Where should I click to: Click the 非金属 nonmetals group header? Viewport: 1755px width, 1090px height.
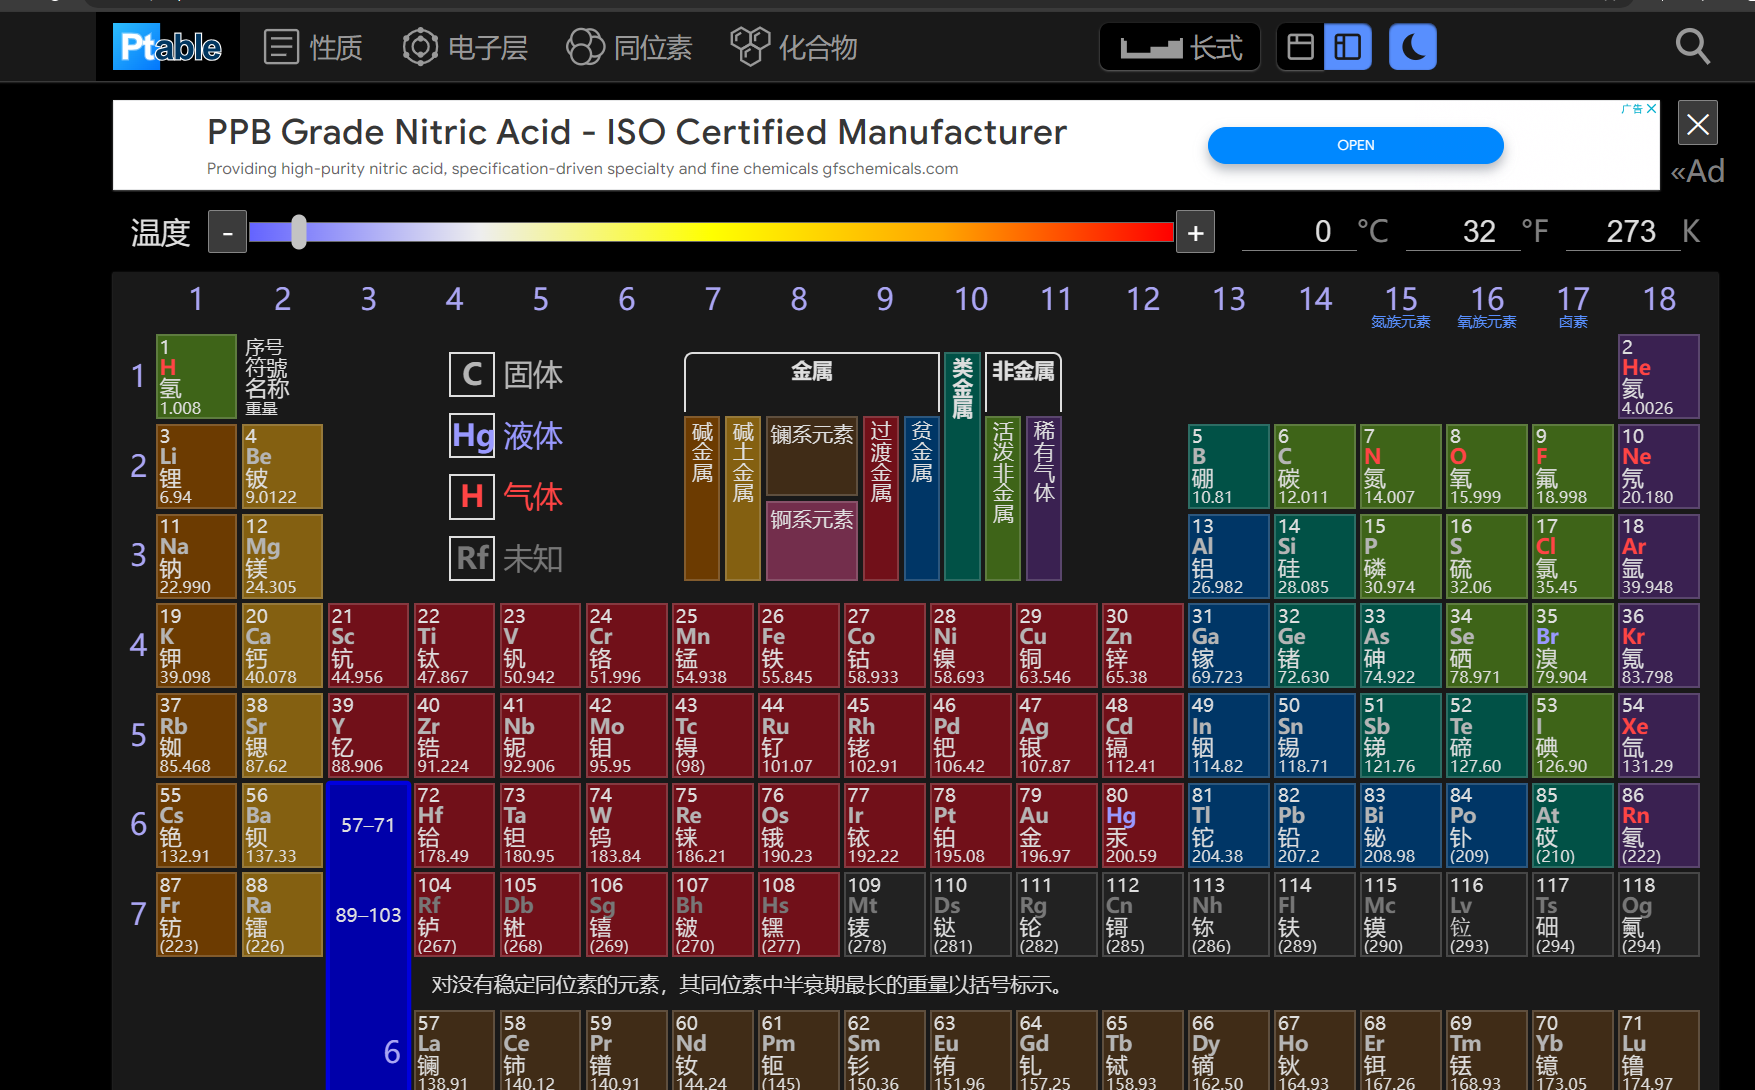click(1023, 372)
